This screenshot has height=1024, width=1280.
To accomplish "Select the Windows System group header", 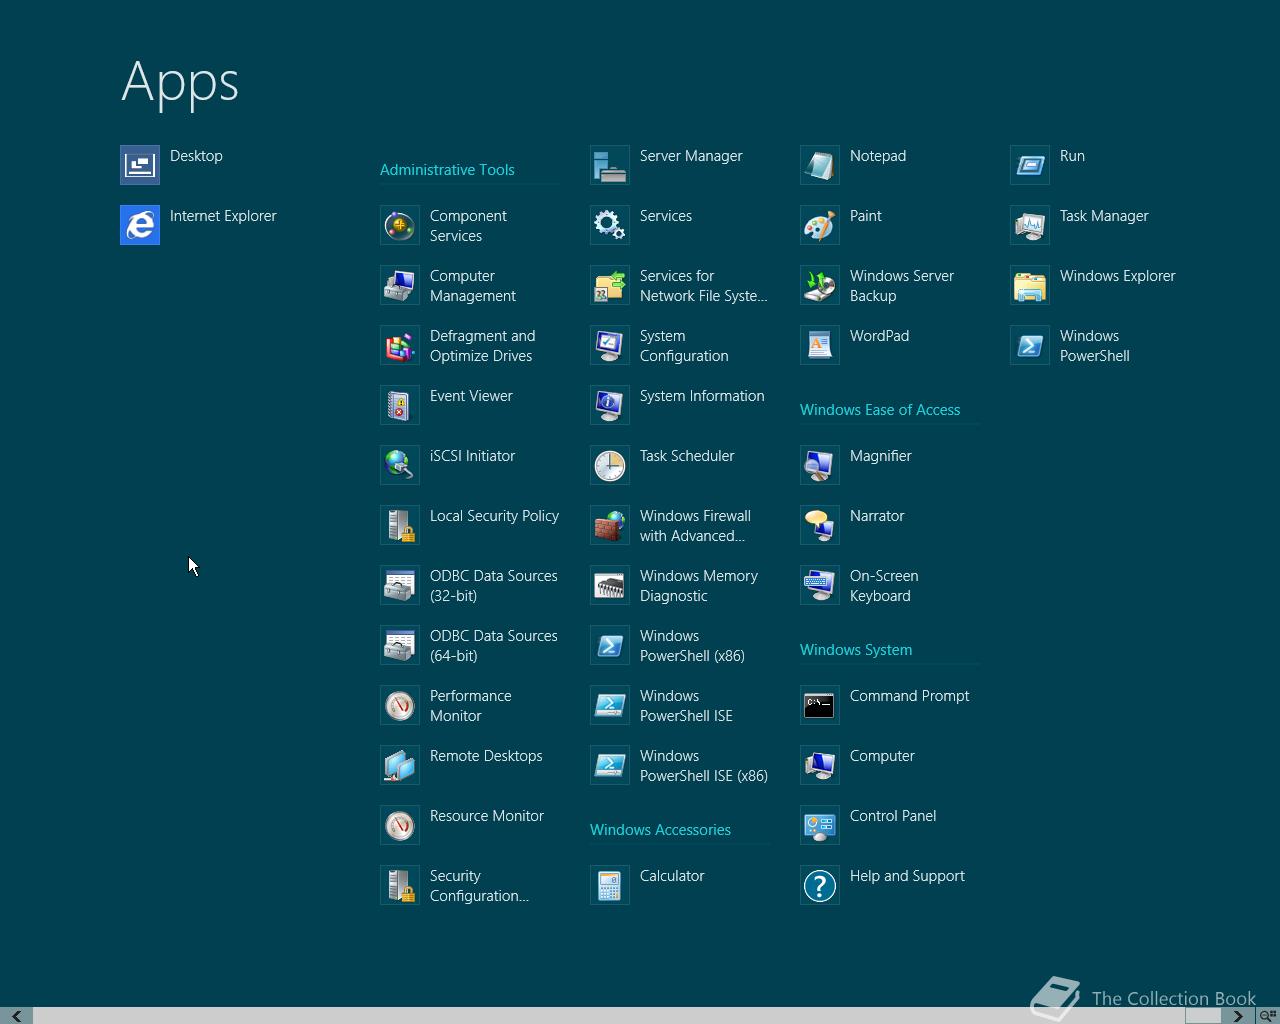I will (856, 650).
